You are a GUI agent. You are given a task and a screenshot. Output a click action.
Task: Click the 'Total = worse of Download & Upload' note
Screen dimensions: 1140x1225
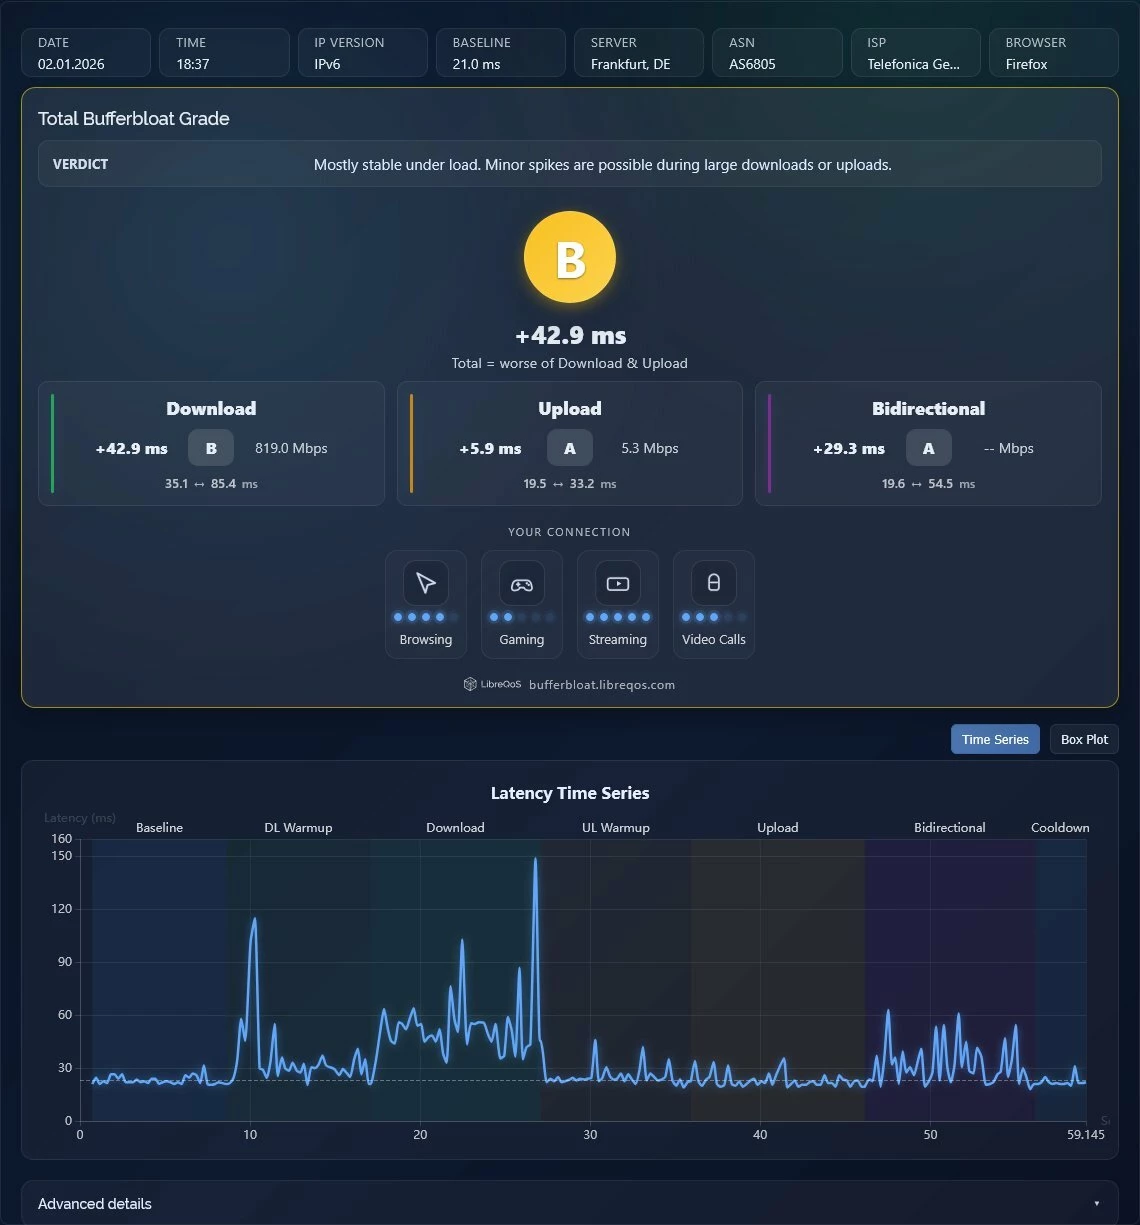tap(570, 363)
